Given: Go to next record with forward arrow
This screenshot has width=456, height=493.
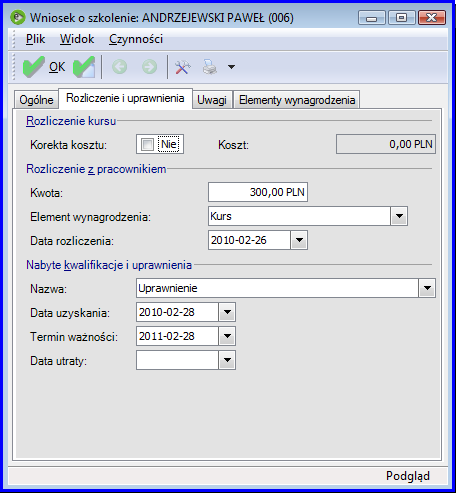Looking at the screenshot, I should click(149, 67).
